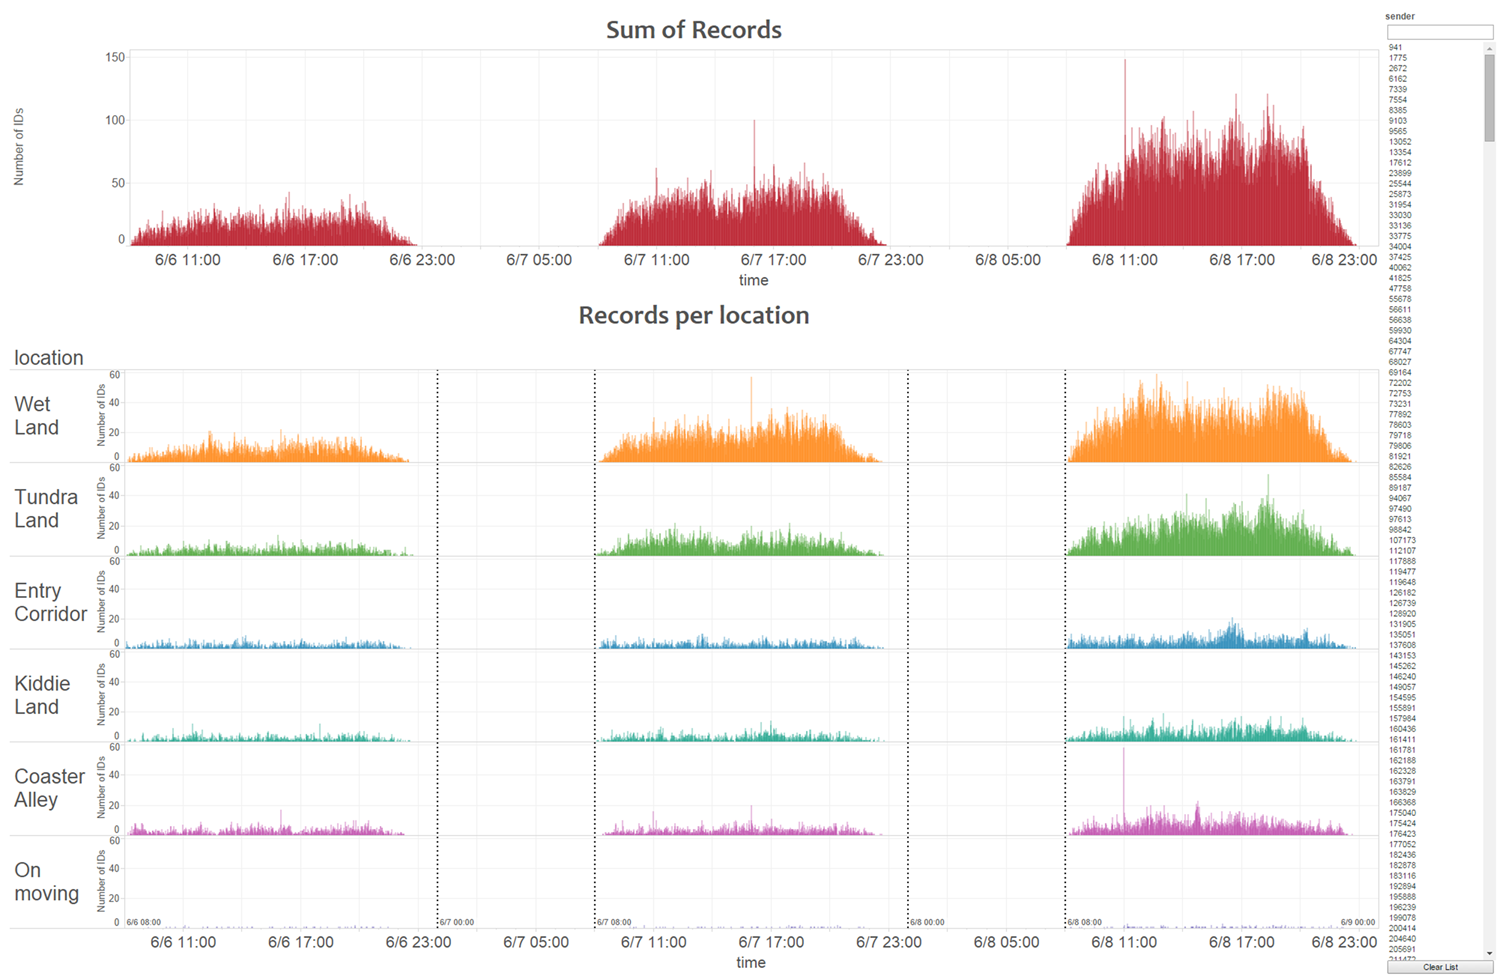Click the On moving location label

point(46,882)
